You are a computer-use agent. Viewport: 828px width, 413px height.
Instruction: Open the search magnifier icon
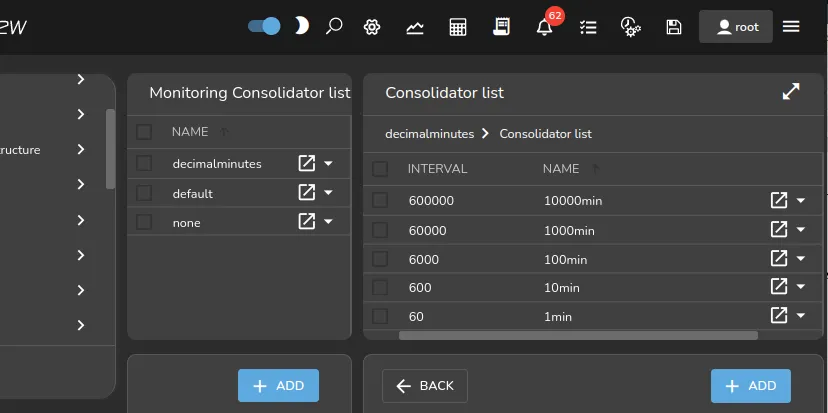click(x=334, y=26)
